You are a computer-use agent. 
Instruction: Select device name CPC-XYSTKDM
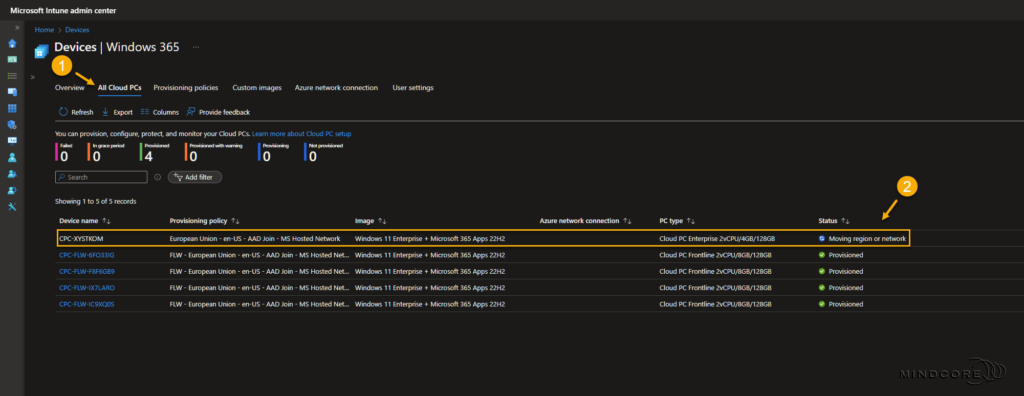[81, 239]
